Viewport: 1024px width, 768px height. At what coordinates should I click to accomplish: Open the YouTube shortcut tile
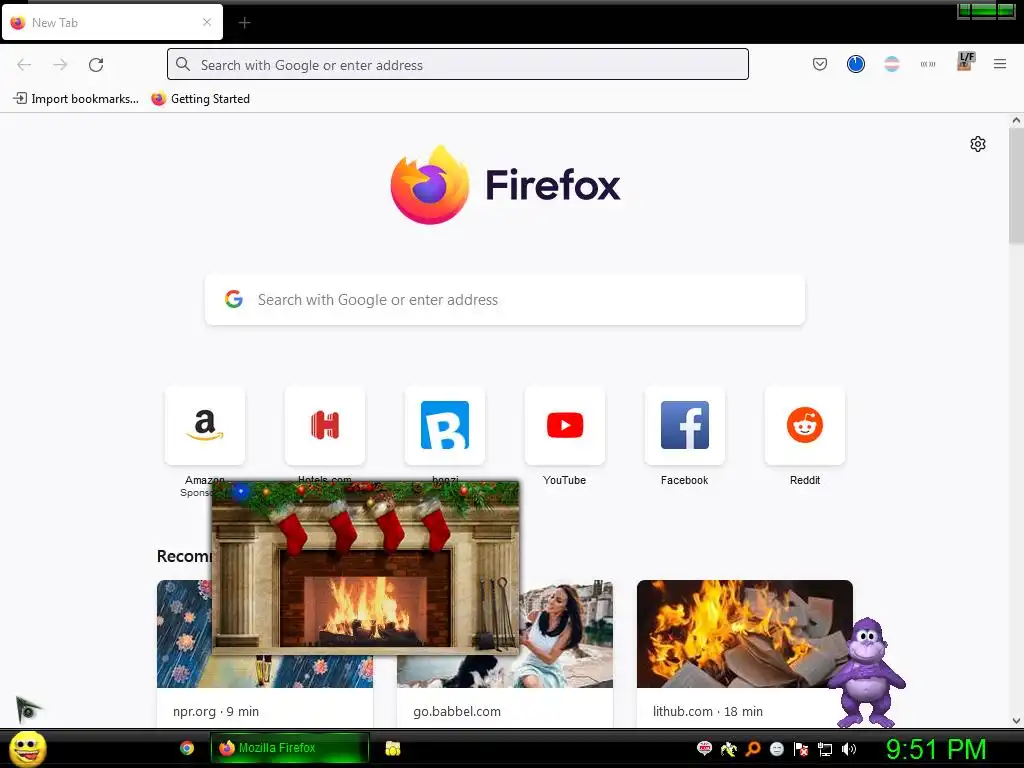pos(565,425)
